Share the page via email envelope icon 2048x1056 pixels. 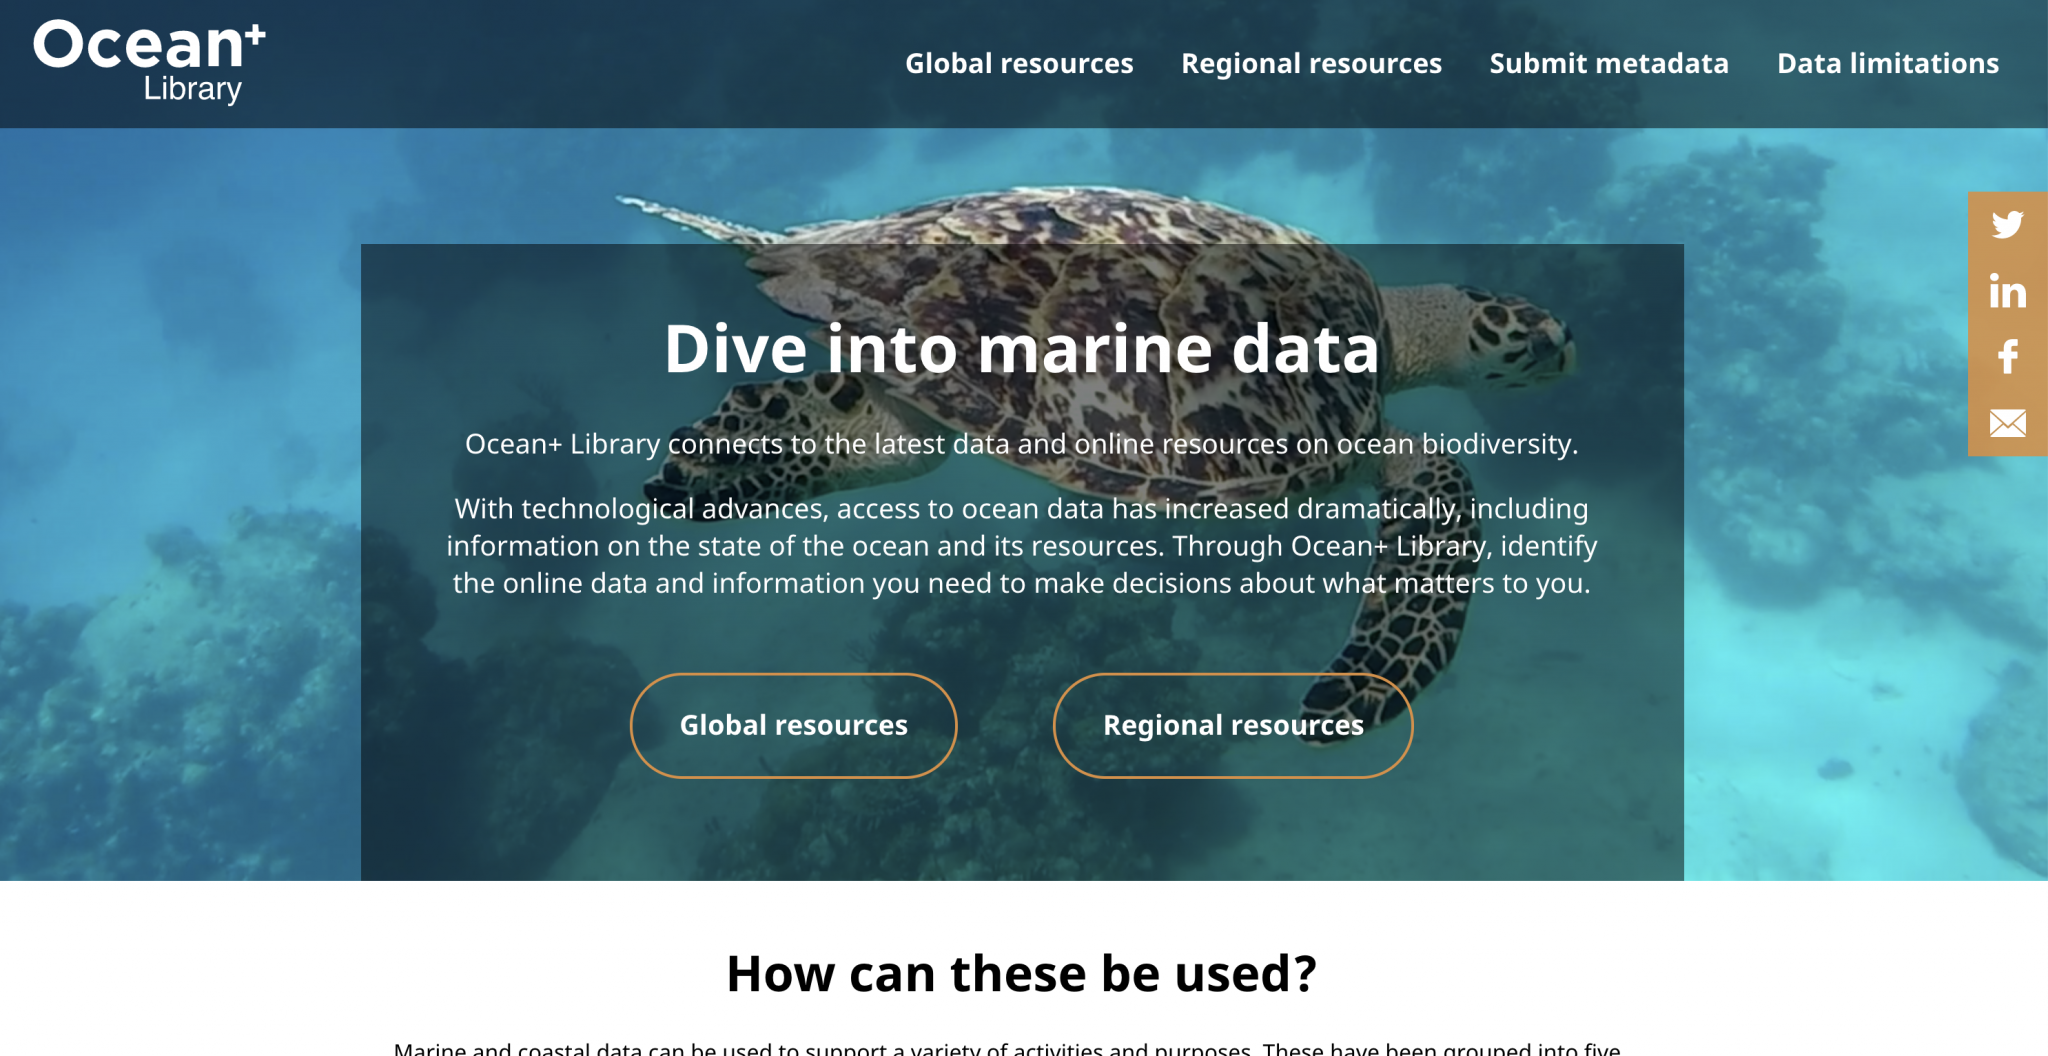pyautogui.click(x=2007, y=423)
